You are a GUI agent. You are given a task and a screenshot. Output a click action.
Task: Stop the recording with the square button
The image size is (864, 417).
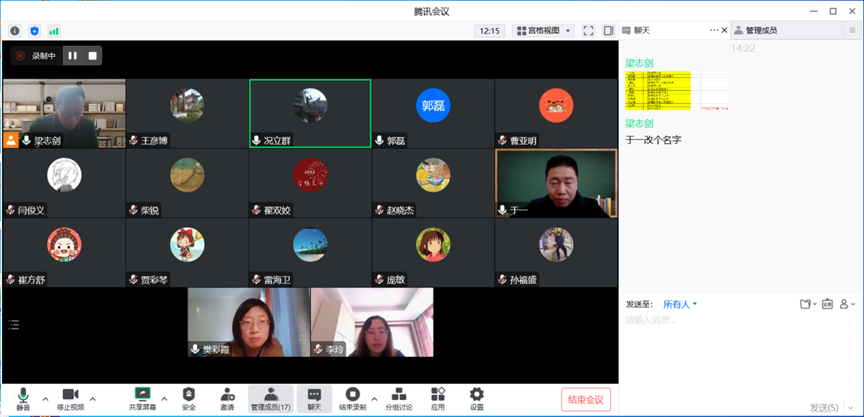tap(93, 56)
